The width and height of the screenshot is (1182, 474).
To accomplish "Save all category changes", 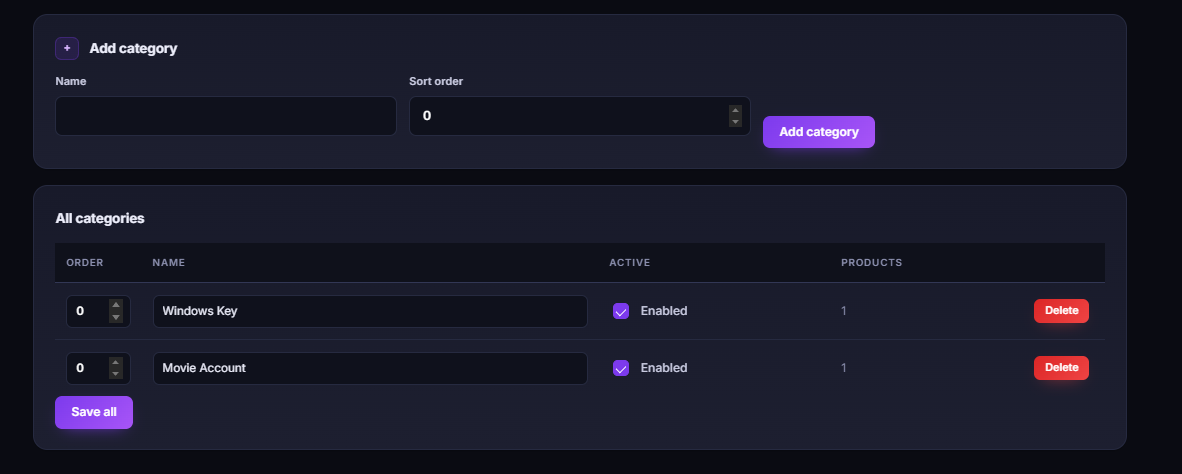I will tap(93, 412).
